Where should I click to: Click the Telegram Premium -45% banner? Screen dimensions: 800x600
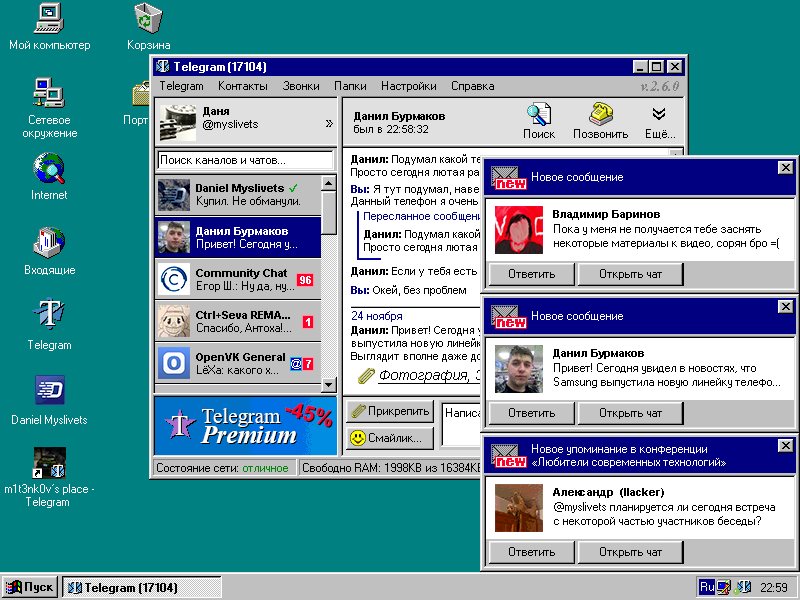coord(245,426)
